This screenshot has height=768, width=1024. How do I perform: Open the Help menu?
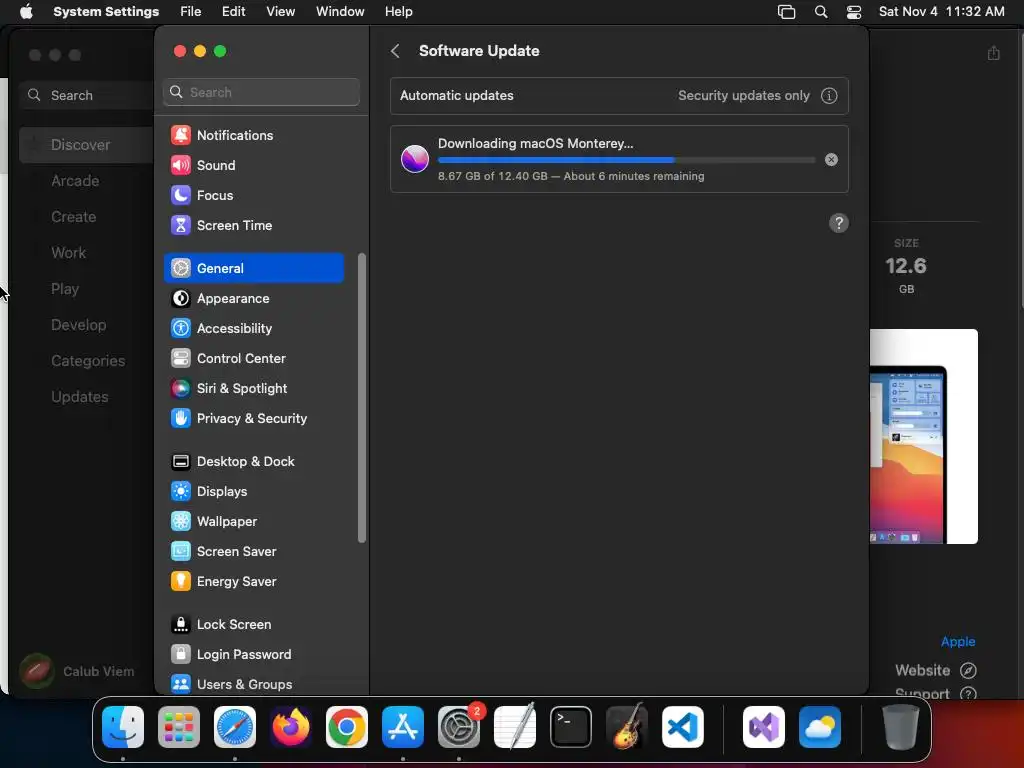(398, 12)
